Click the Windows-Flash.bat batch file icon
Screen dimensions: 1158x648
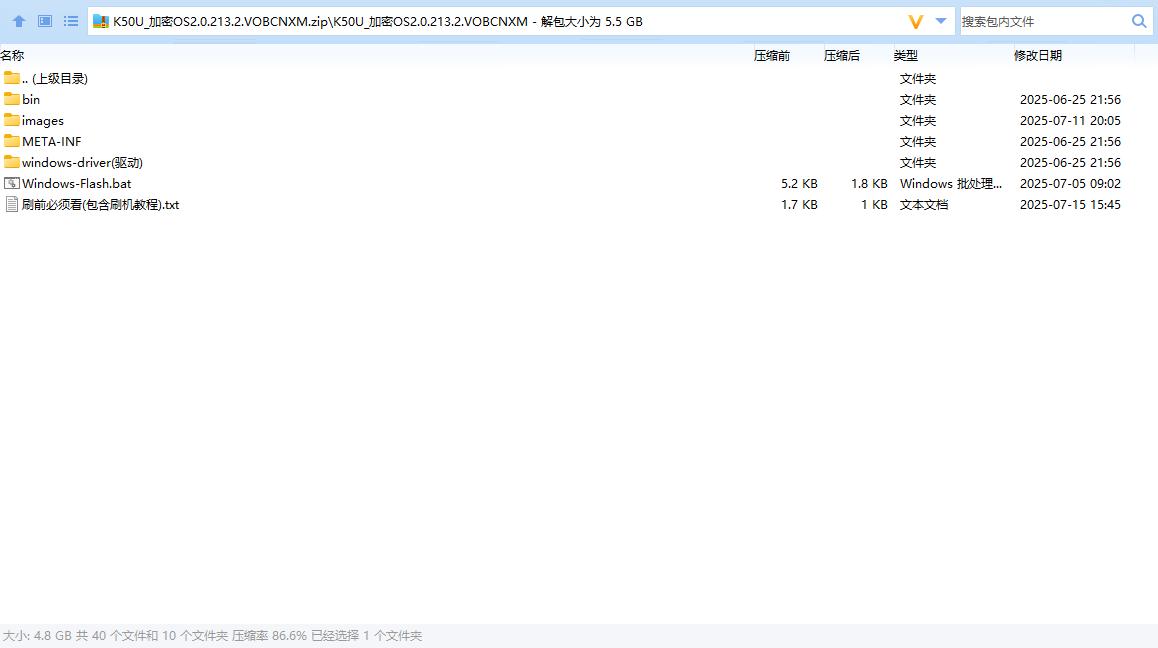pos(12,183)
